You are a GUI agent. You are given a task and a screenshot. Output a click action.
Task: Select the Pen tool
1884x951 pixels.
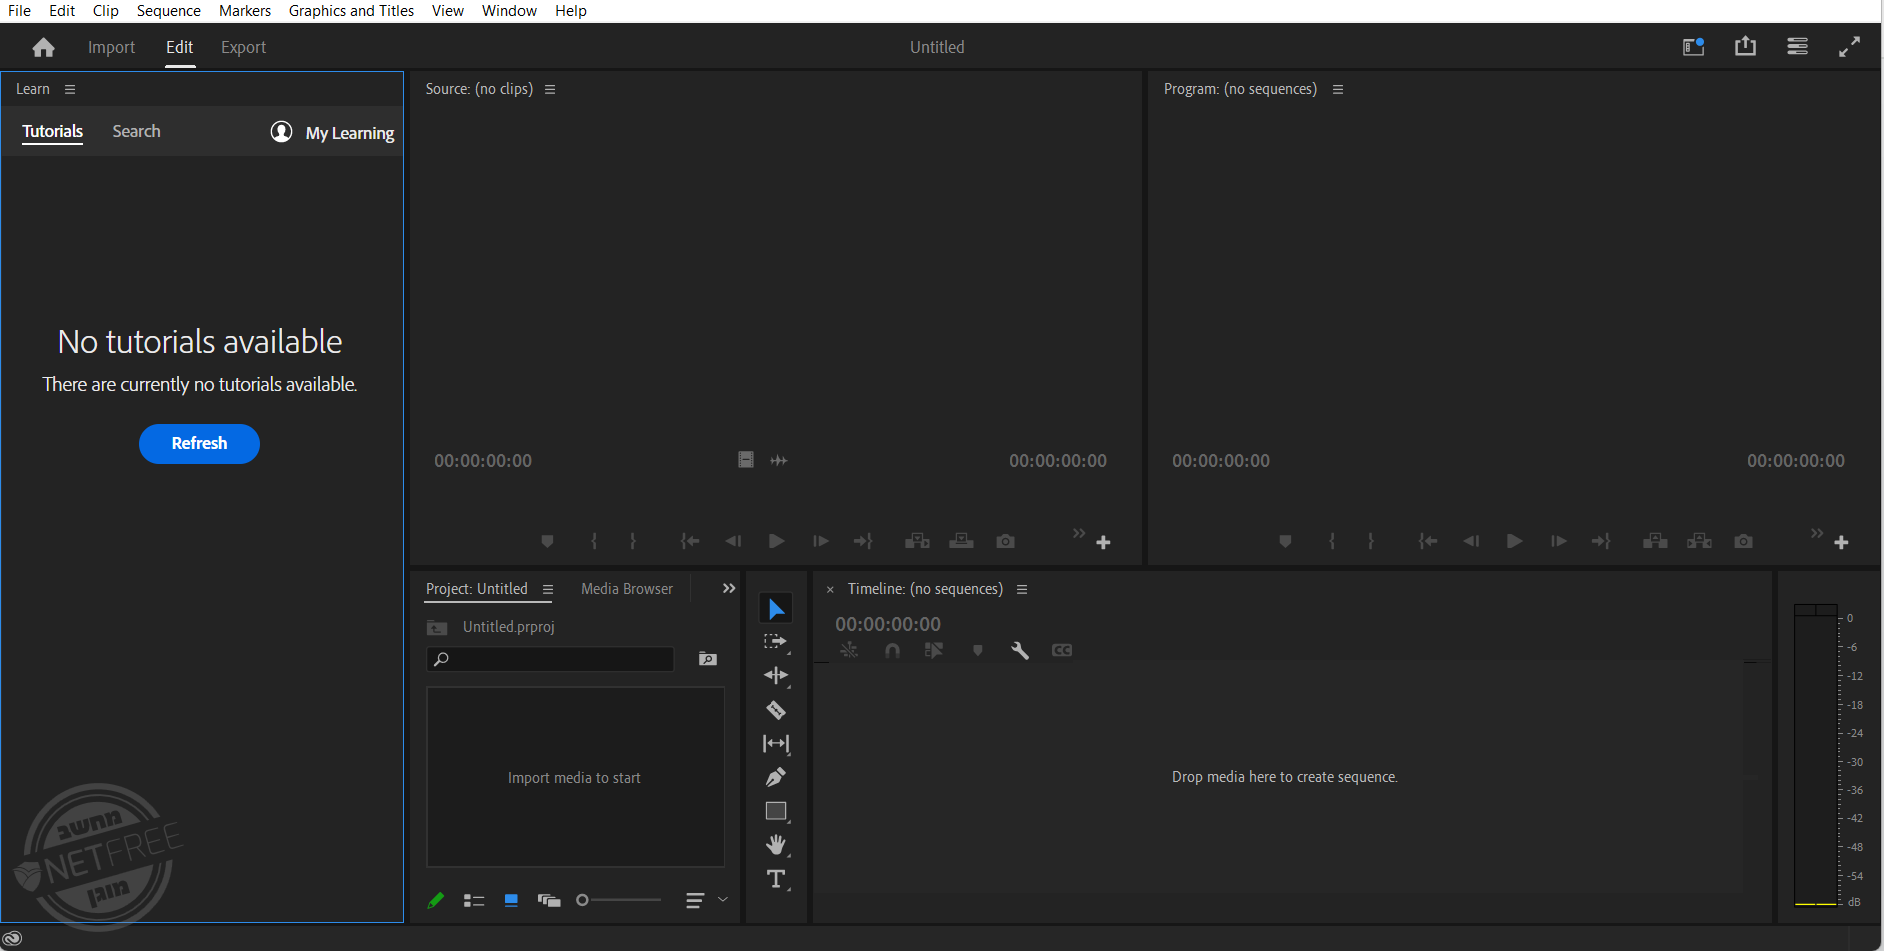point(776,777)
